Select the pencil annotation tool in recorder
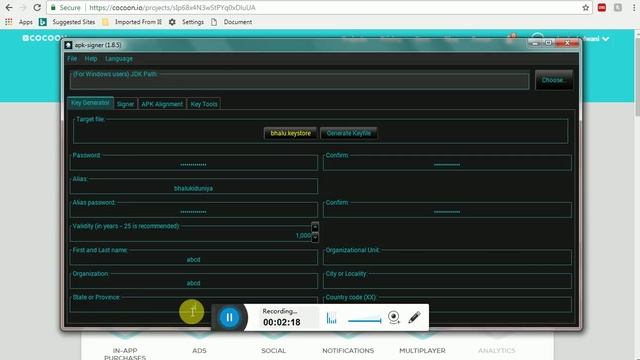Image resolution: width=640 pixels, height=360 pixels. (414, 317)
